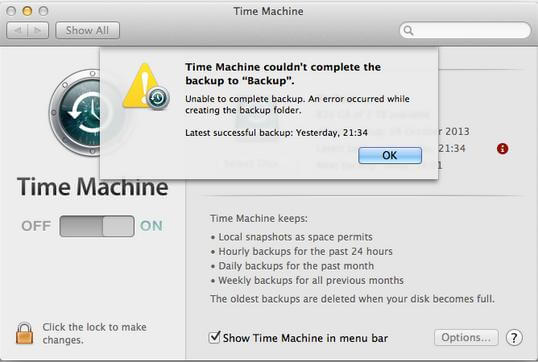Click 'Unable to complete backup' error description
The width and height of the screenshot is (538, 362).
(x=297, y=104)
